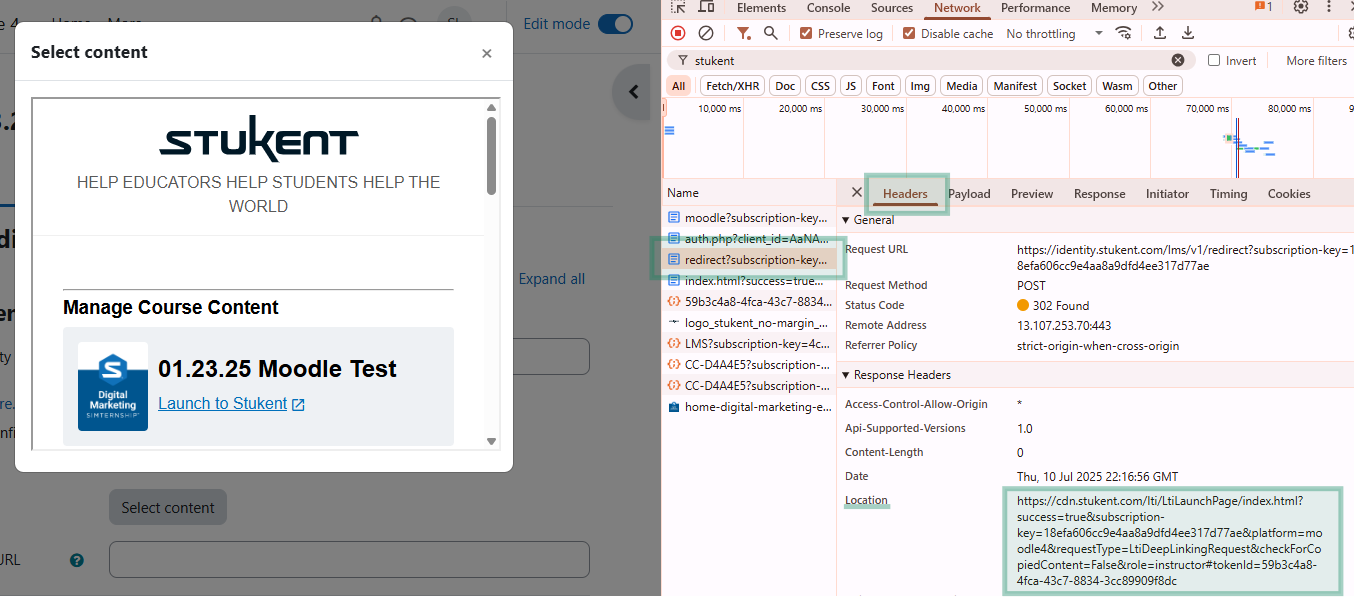
Task: Switch to the Response tab
Action: [x=1100, y=194]
